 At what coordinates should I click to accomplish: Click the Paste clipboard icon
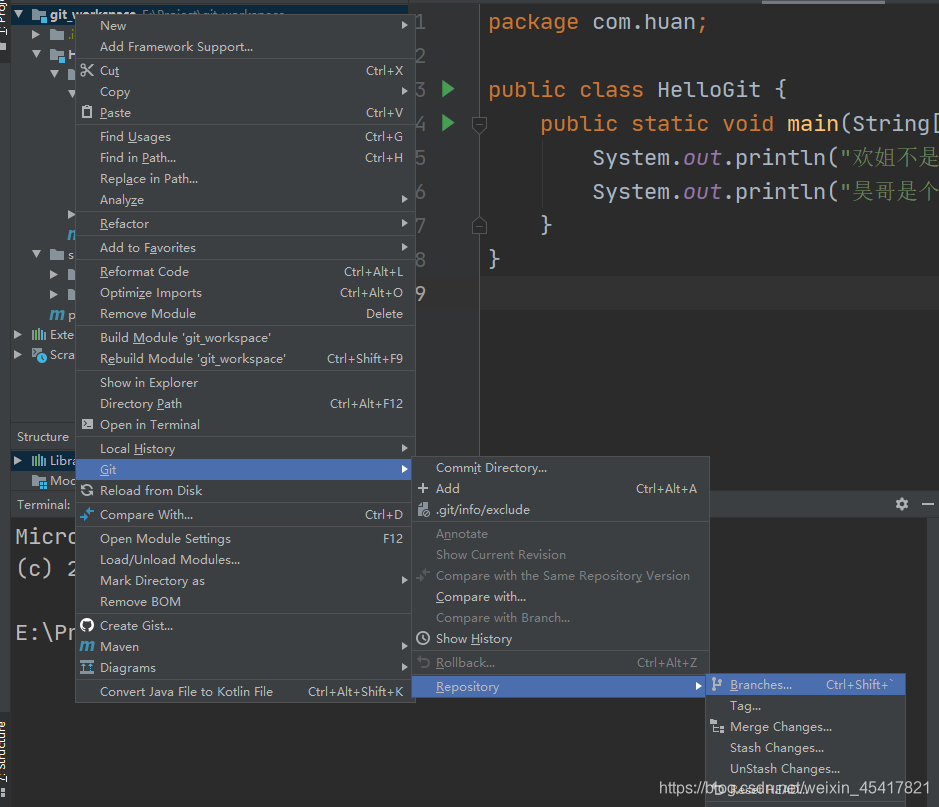tap(87, 113)
